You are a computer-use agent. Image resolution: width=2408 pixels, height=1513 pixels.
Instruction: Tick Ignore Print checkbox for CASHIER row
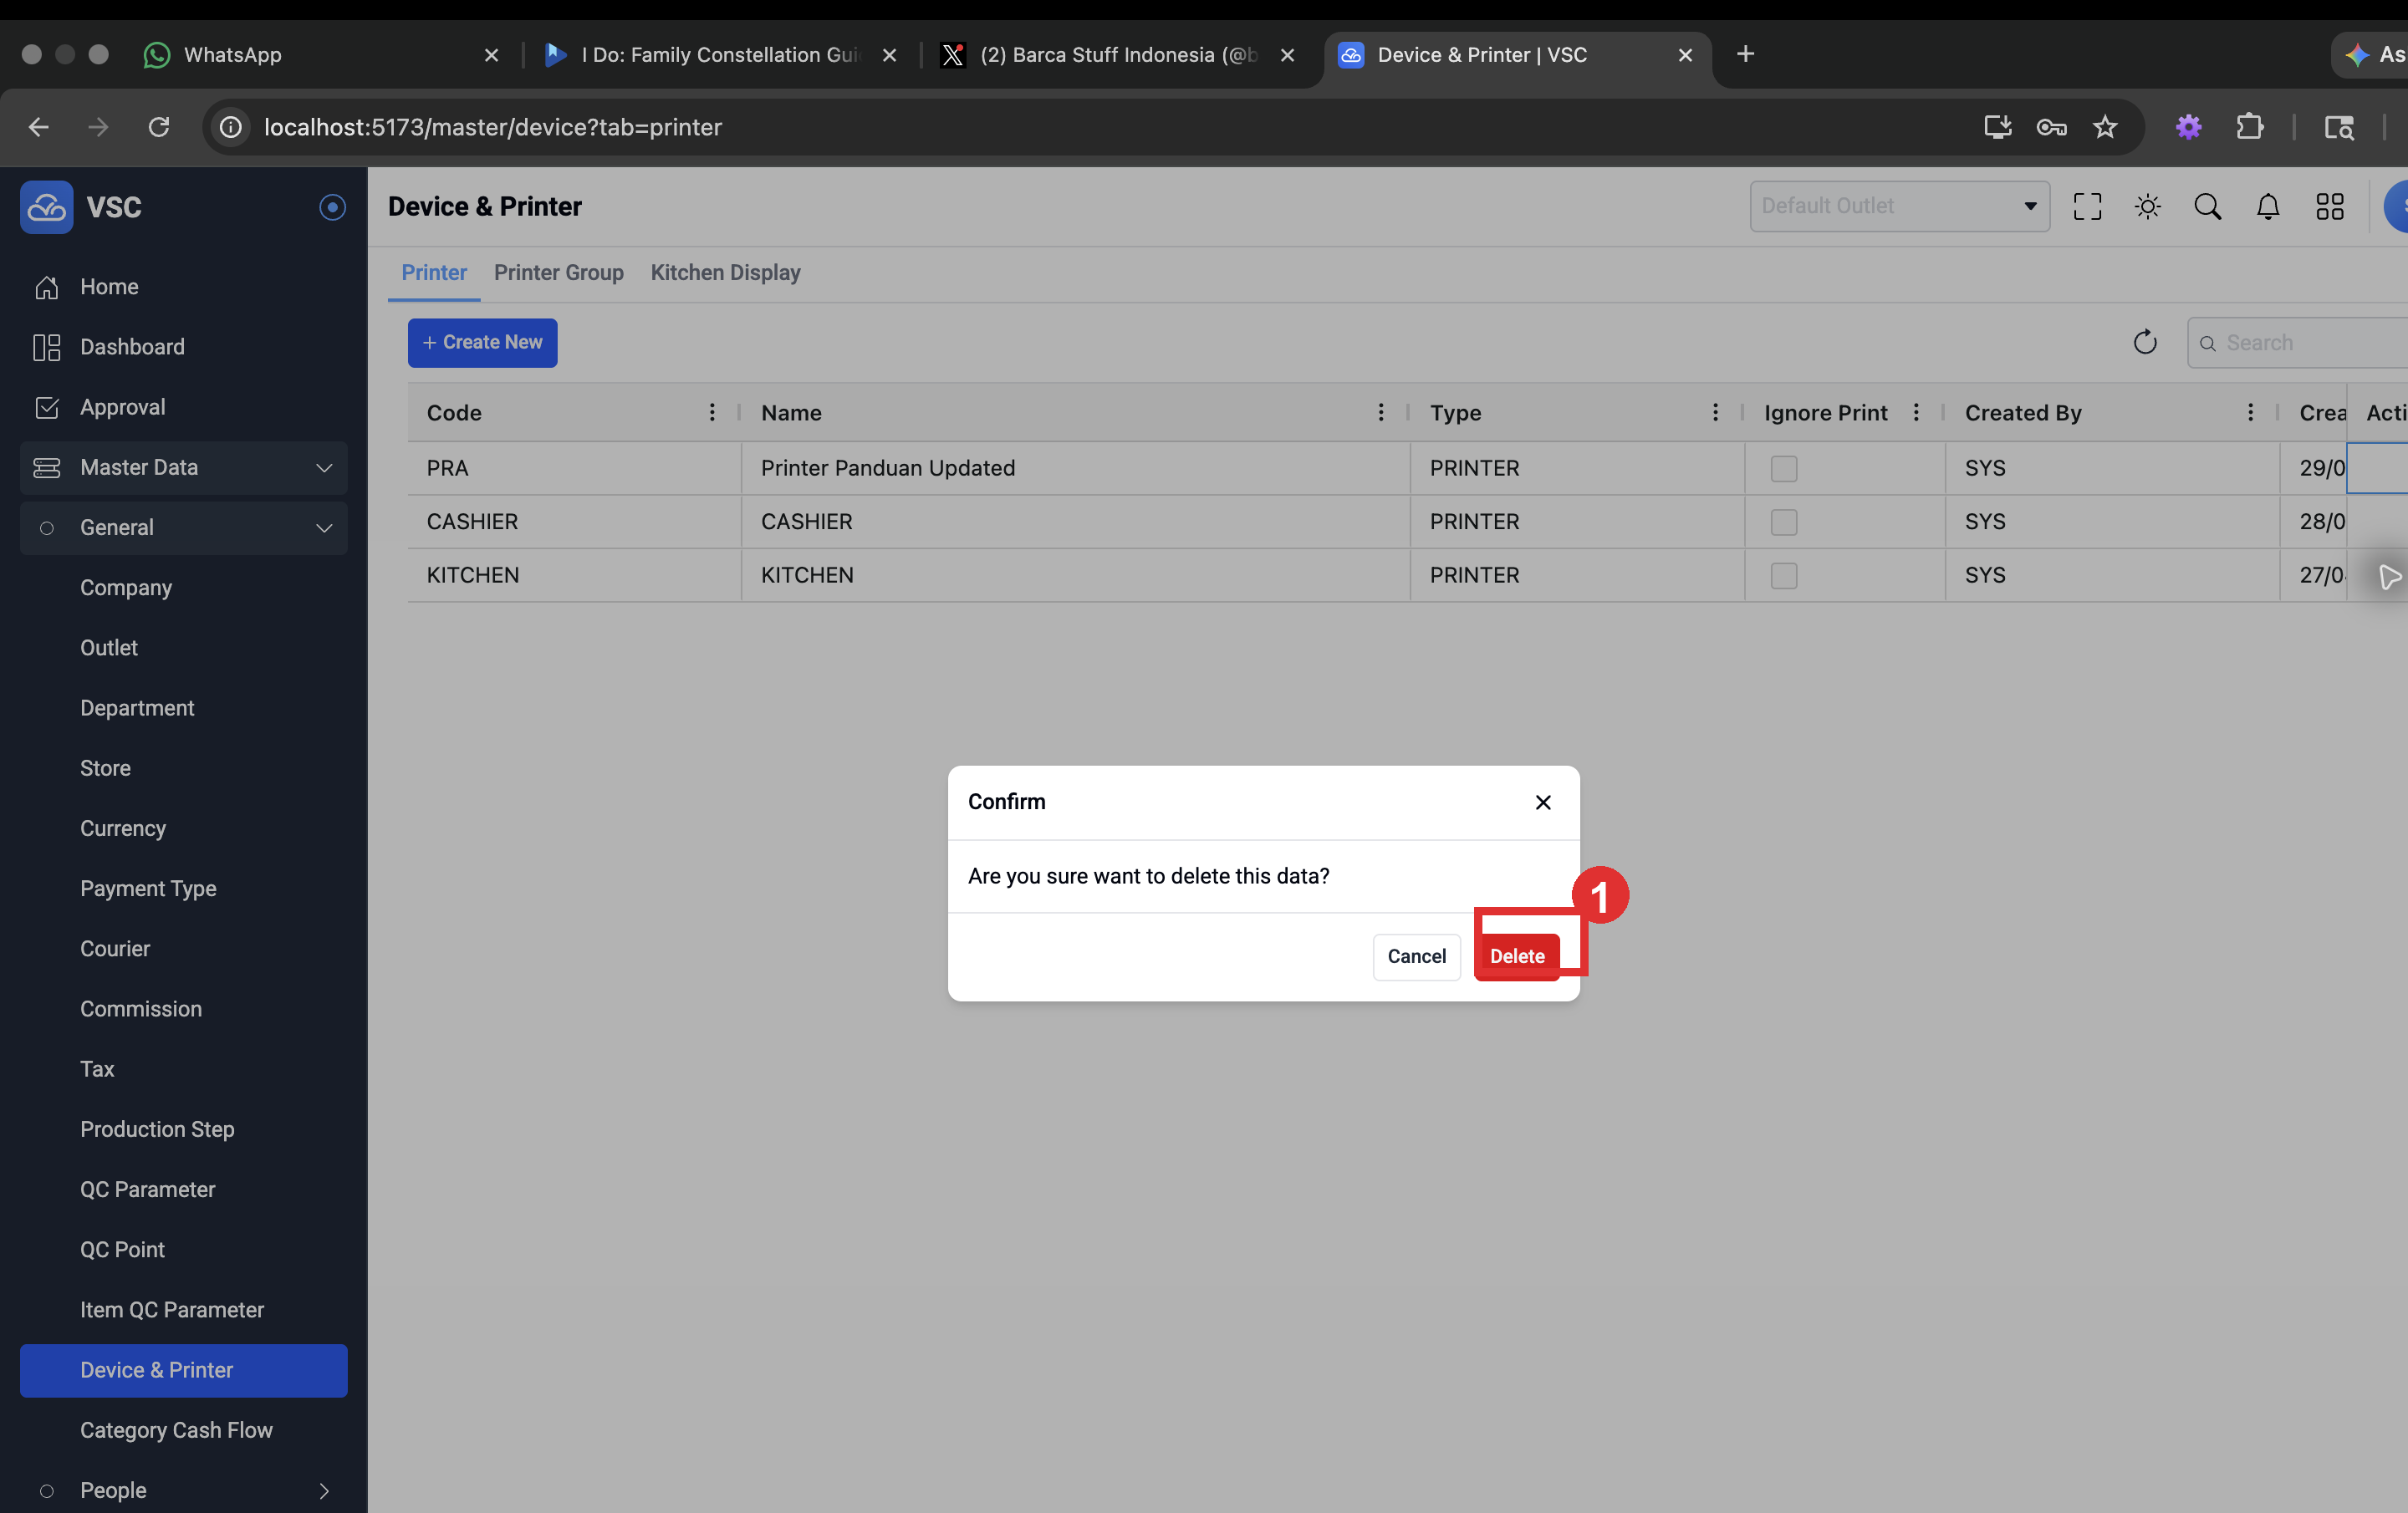pos(1783,522)
